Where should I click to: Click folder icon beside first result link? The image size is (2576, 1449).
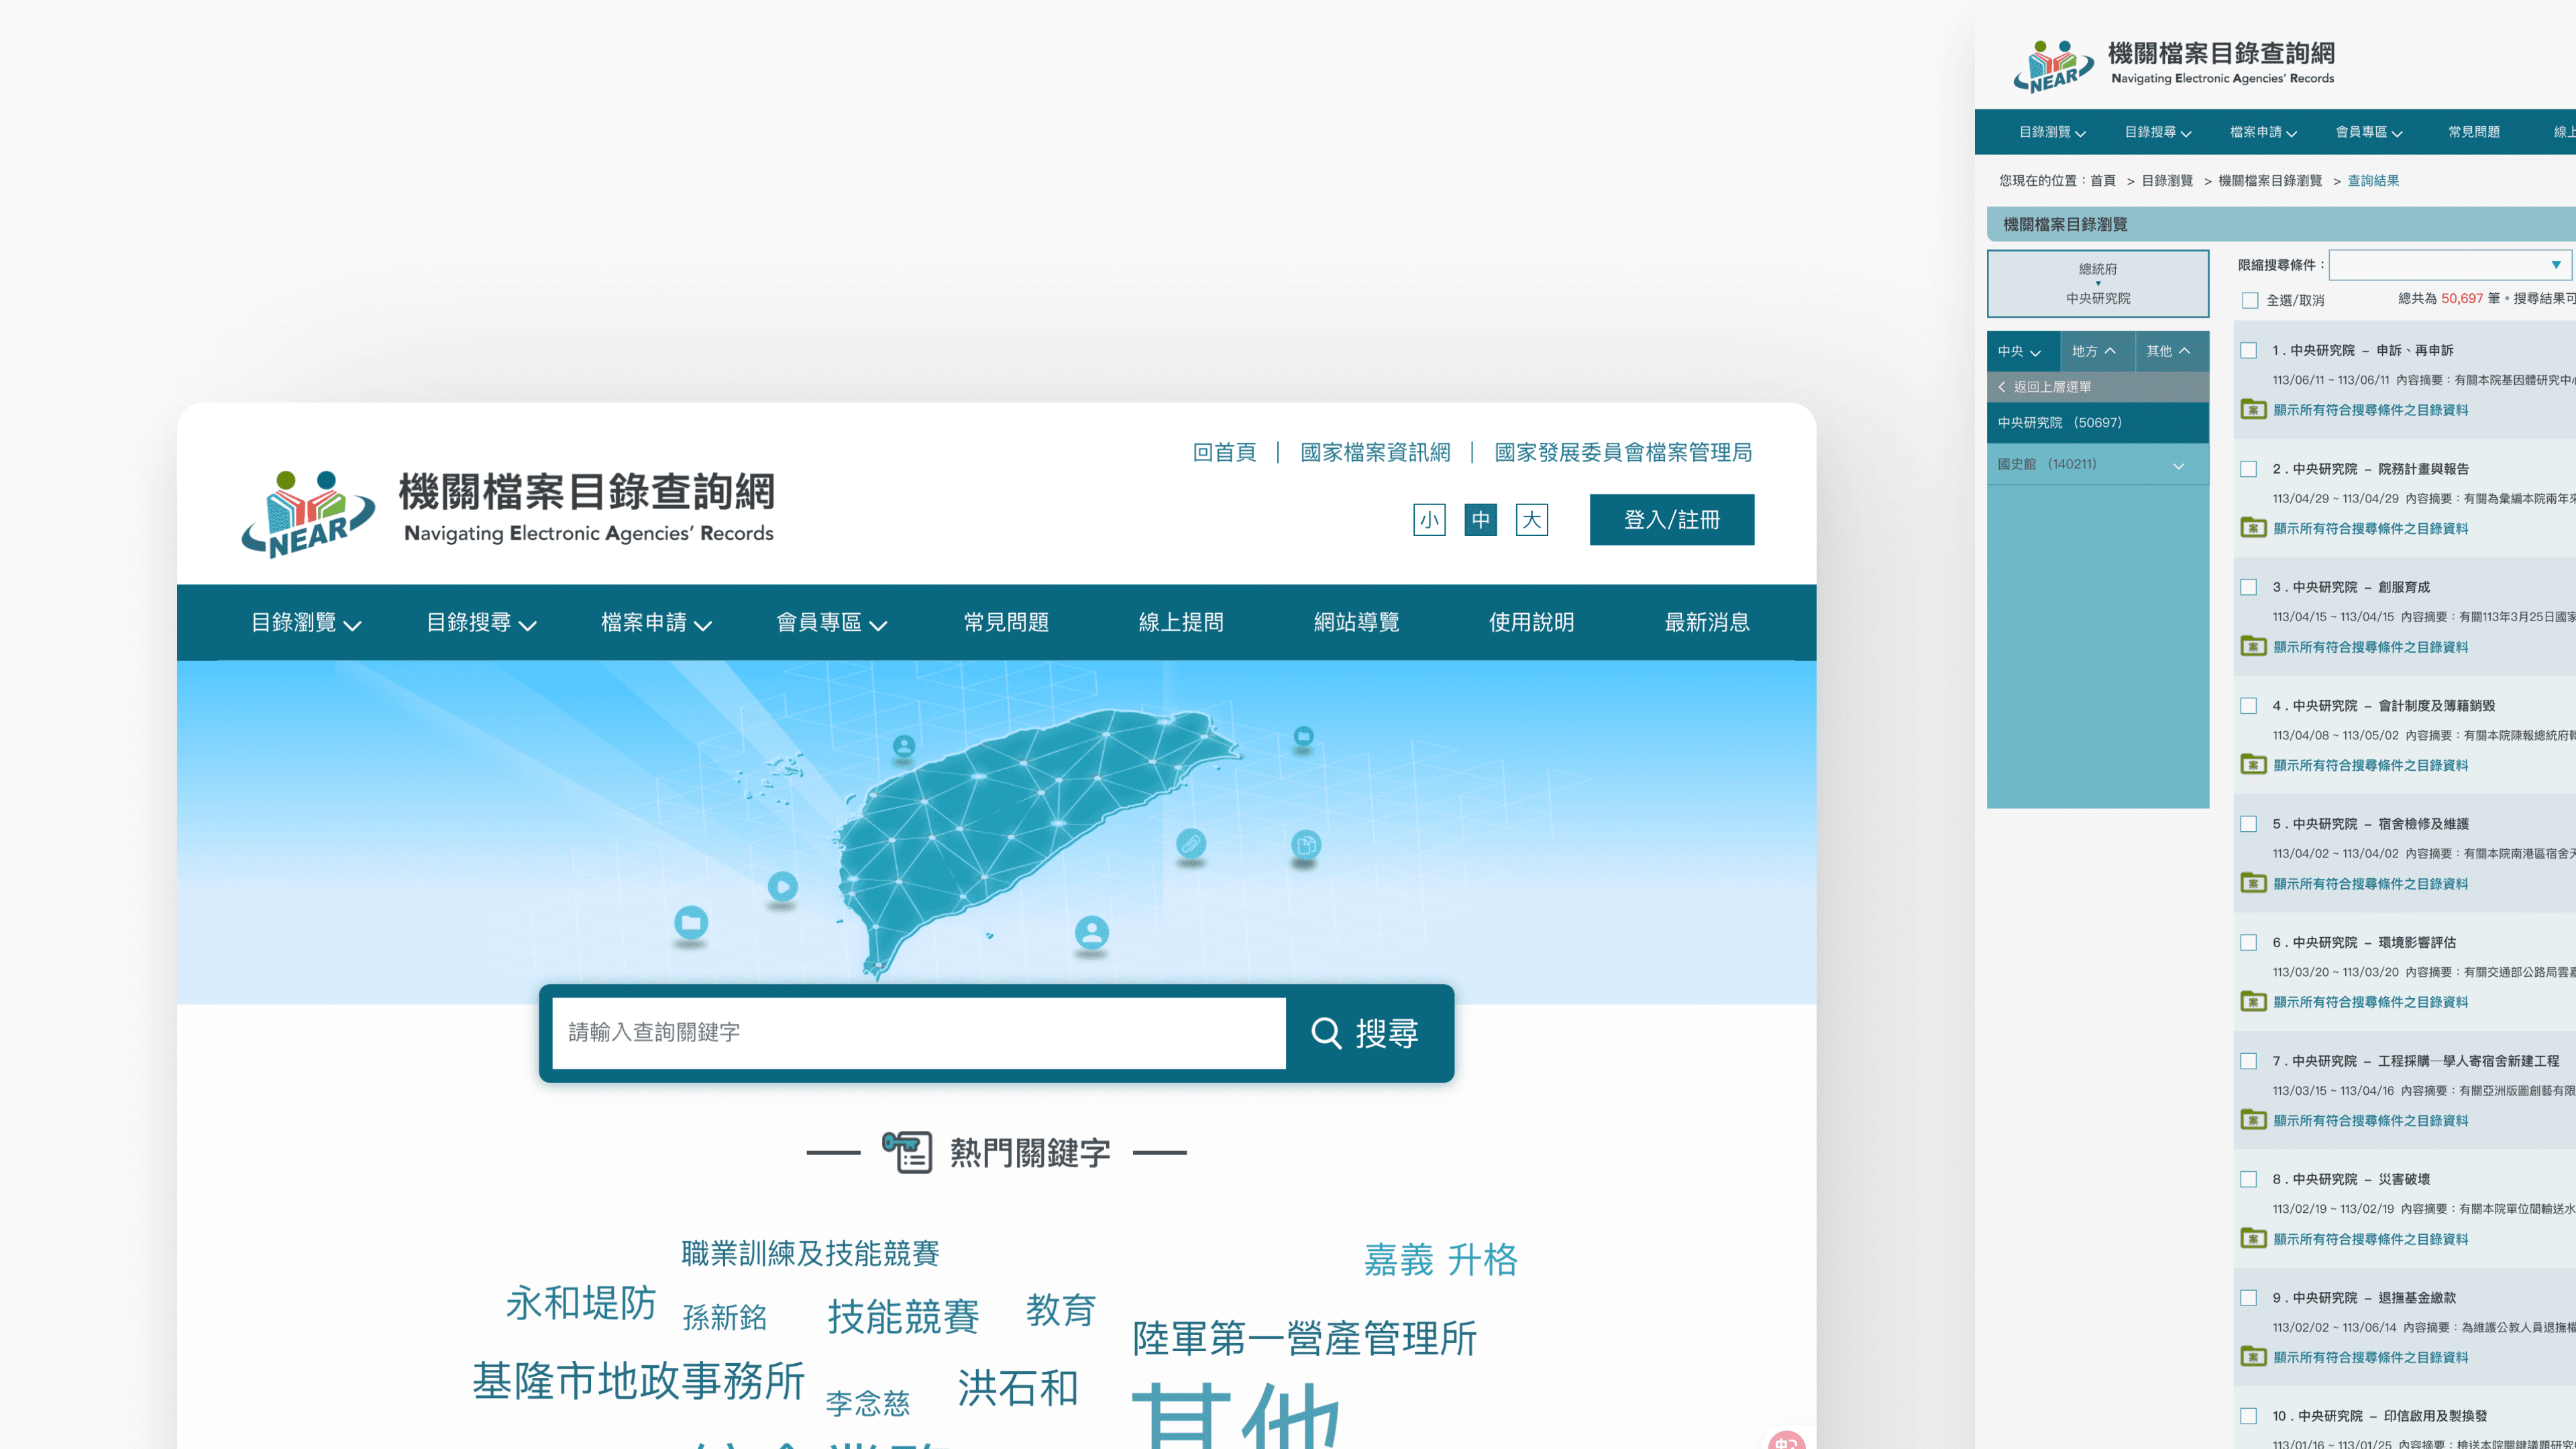pyautogui.click(x=2253, y=410)
